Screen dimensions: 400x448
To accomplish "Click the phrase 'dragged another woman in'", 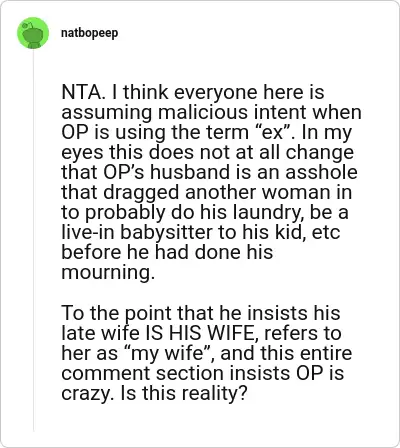I will point(227,193).
